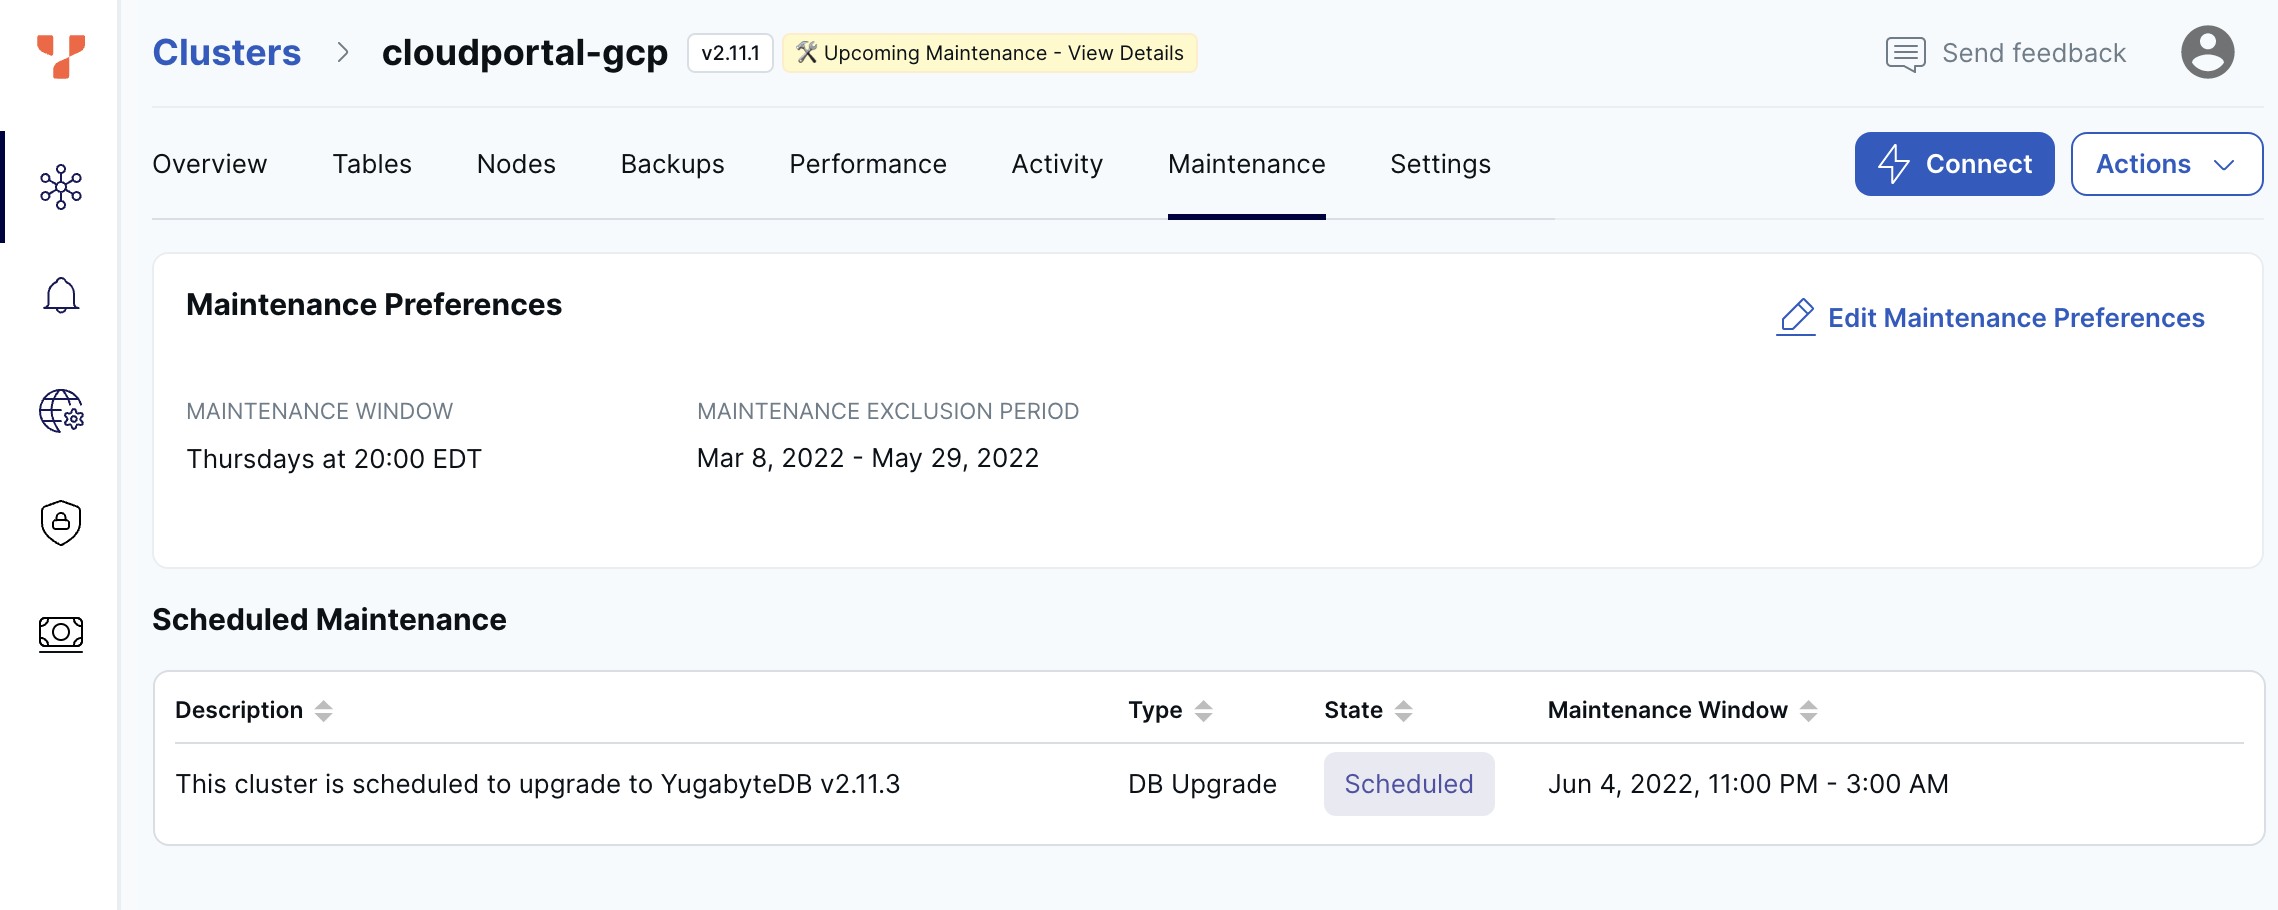
Task: Open Alerts via the bell icon
Action: (x=60, y=295)
